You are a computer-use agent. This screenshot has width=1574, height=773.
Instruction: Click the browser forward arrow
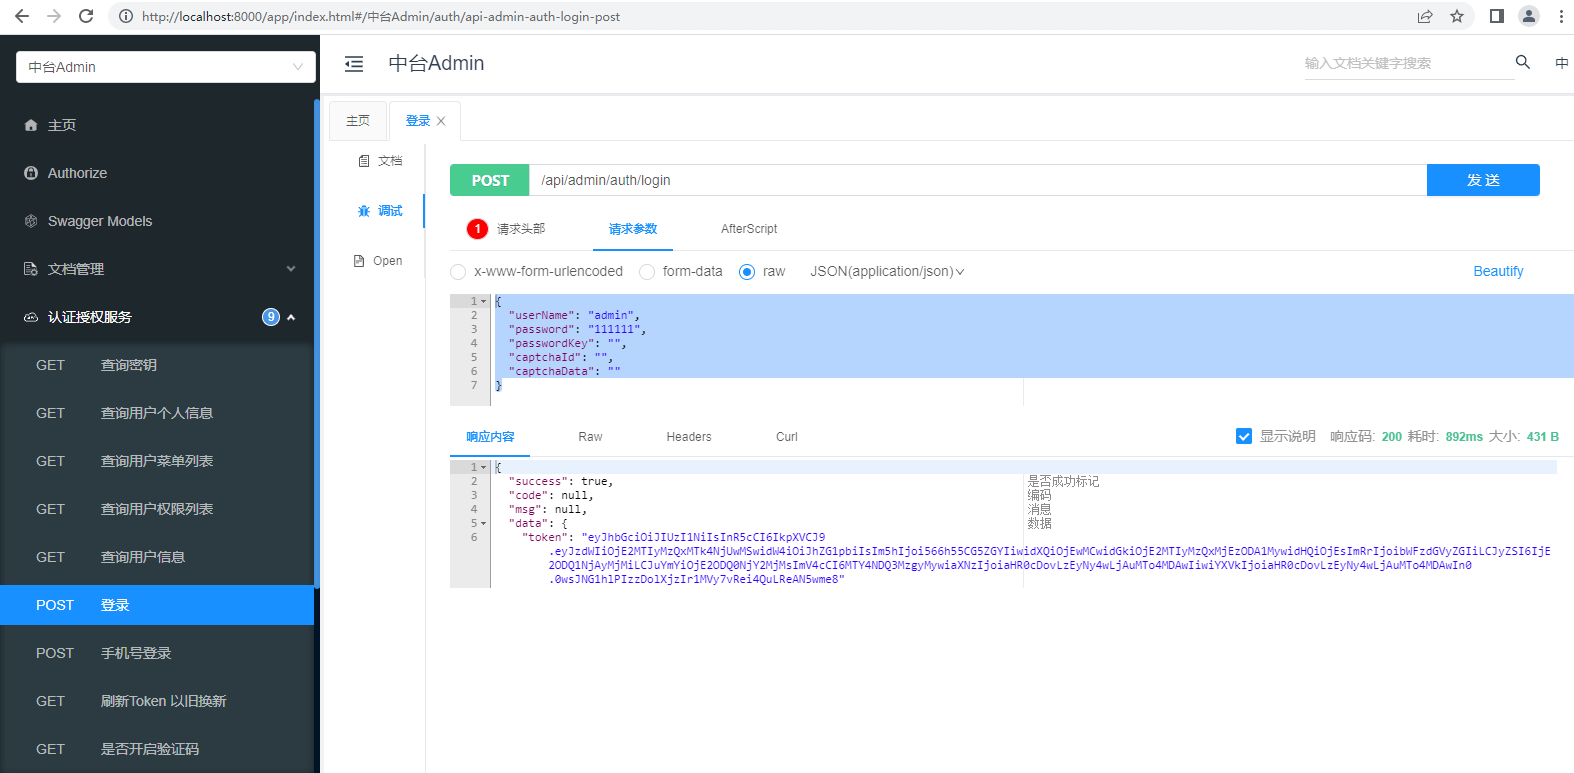pyautogui.click(x=54, y=16)
